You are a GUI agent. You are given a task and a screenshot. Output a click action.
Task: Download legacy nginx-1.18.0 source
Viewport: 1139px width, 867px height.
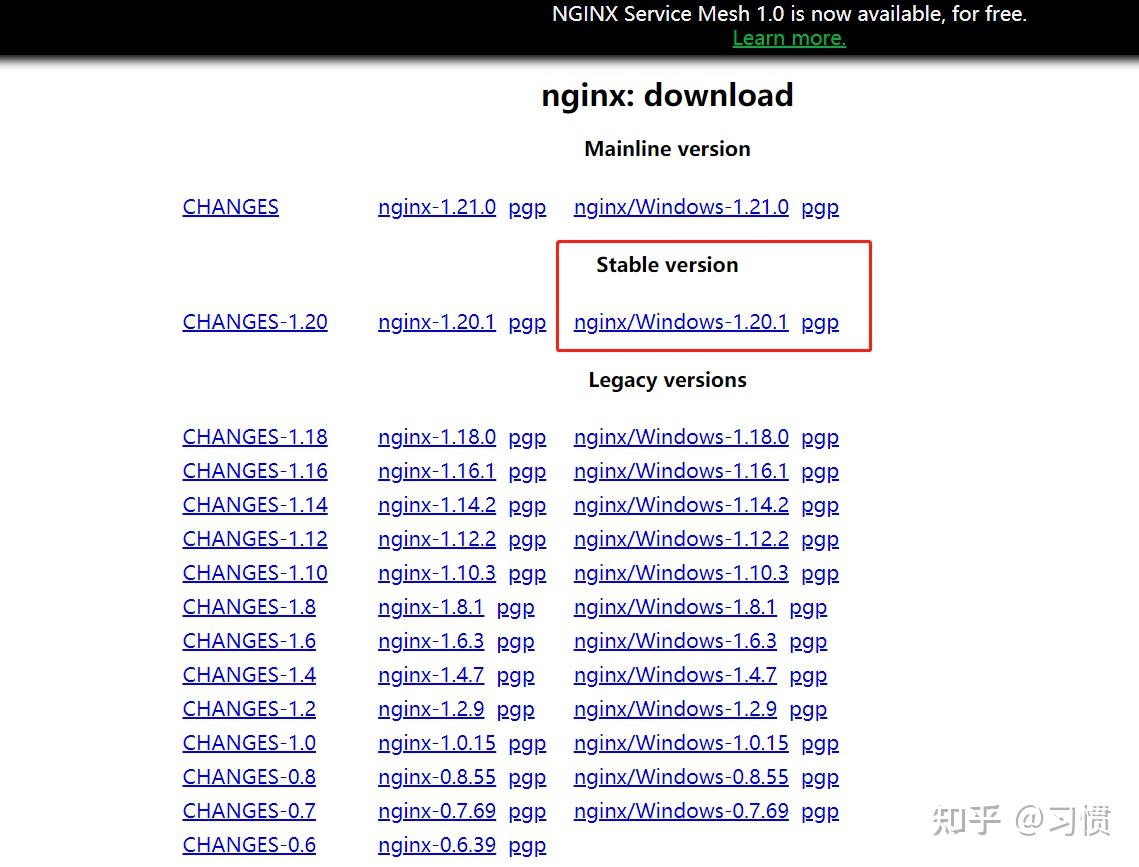tap(437, 437)
